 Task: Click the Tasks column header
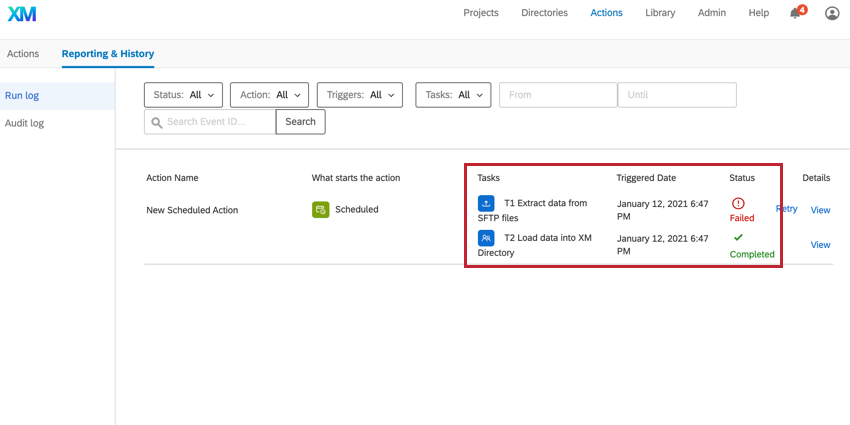(x=488, y=178)
